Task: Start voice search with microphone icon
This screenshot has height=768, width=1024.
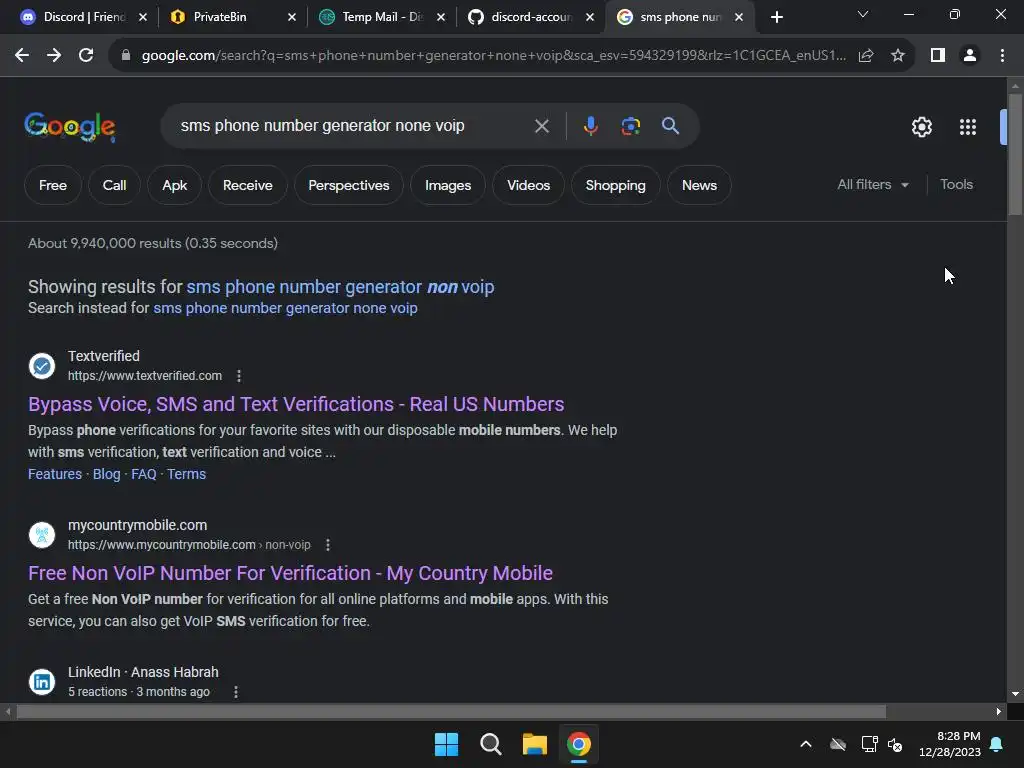Action: tap(590, 126)
